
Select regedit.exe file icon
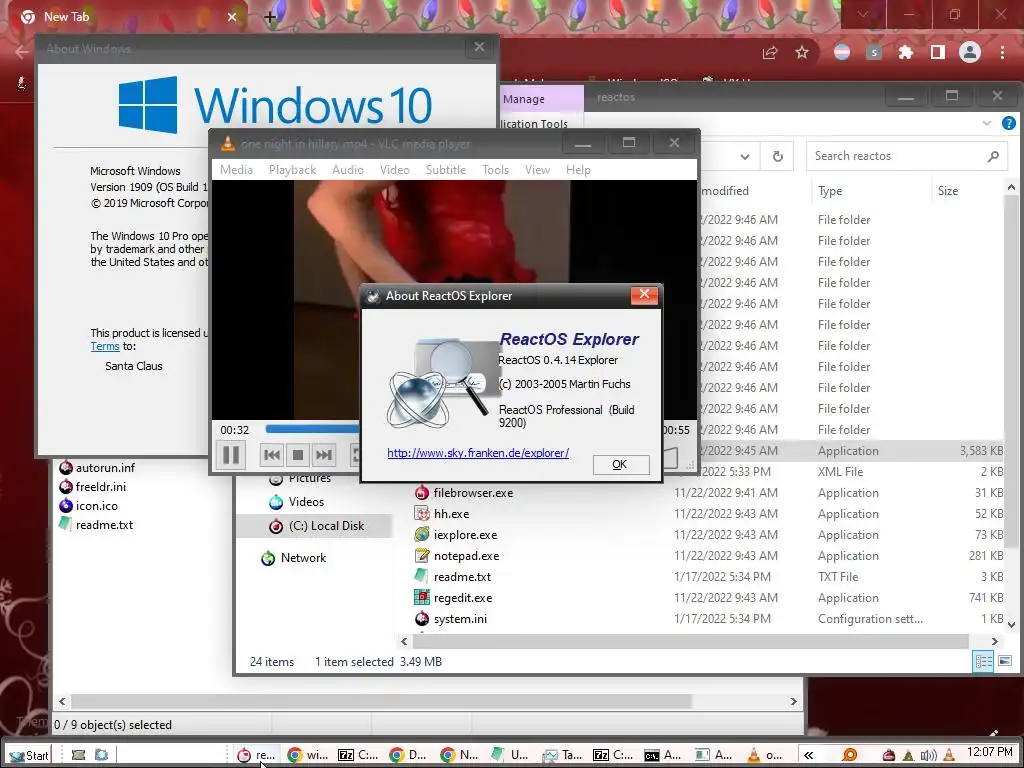click(423, 598)
